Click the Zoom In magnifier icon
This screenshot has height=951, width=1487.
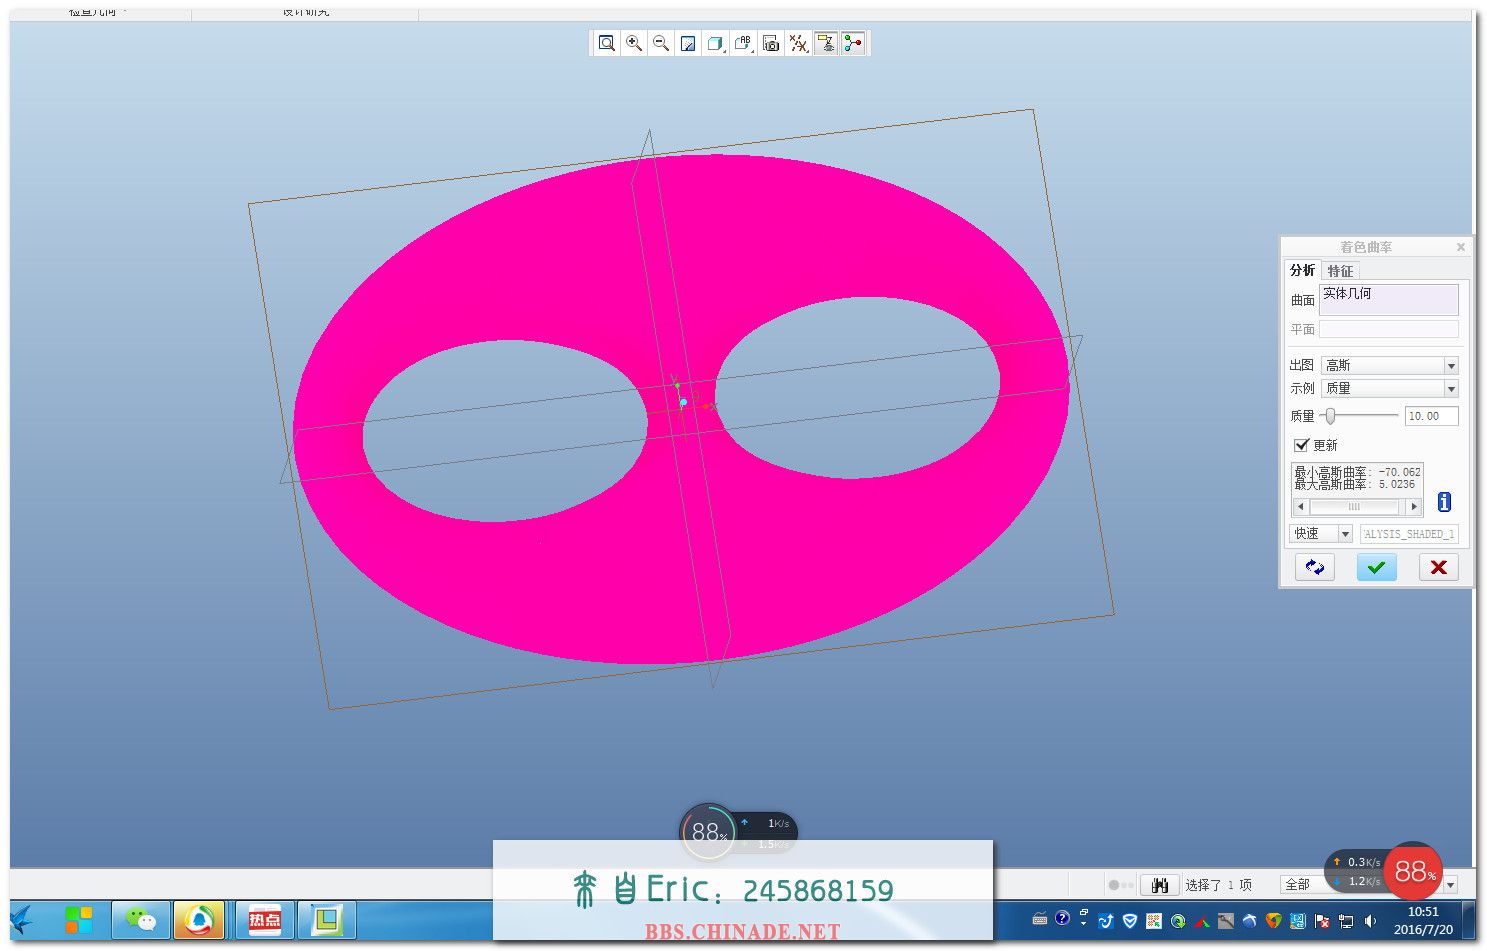click(x=634, y=43)
